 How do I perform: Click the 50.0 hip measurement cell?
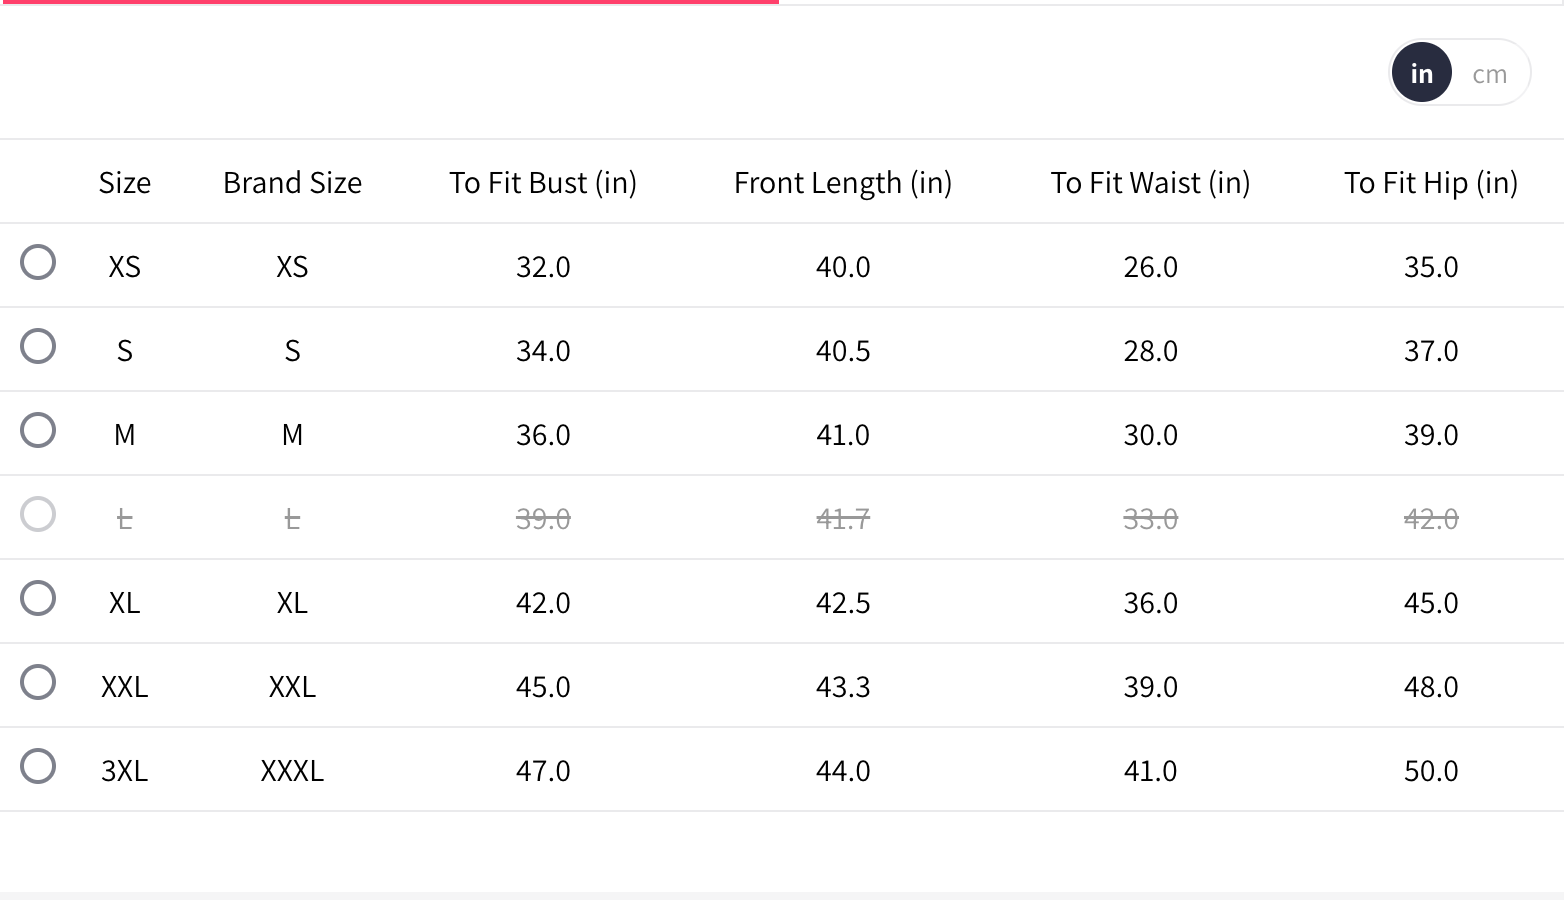tap(1430, 771)
